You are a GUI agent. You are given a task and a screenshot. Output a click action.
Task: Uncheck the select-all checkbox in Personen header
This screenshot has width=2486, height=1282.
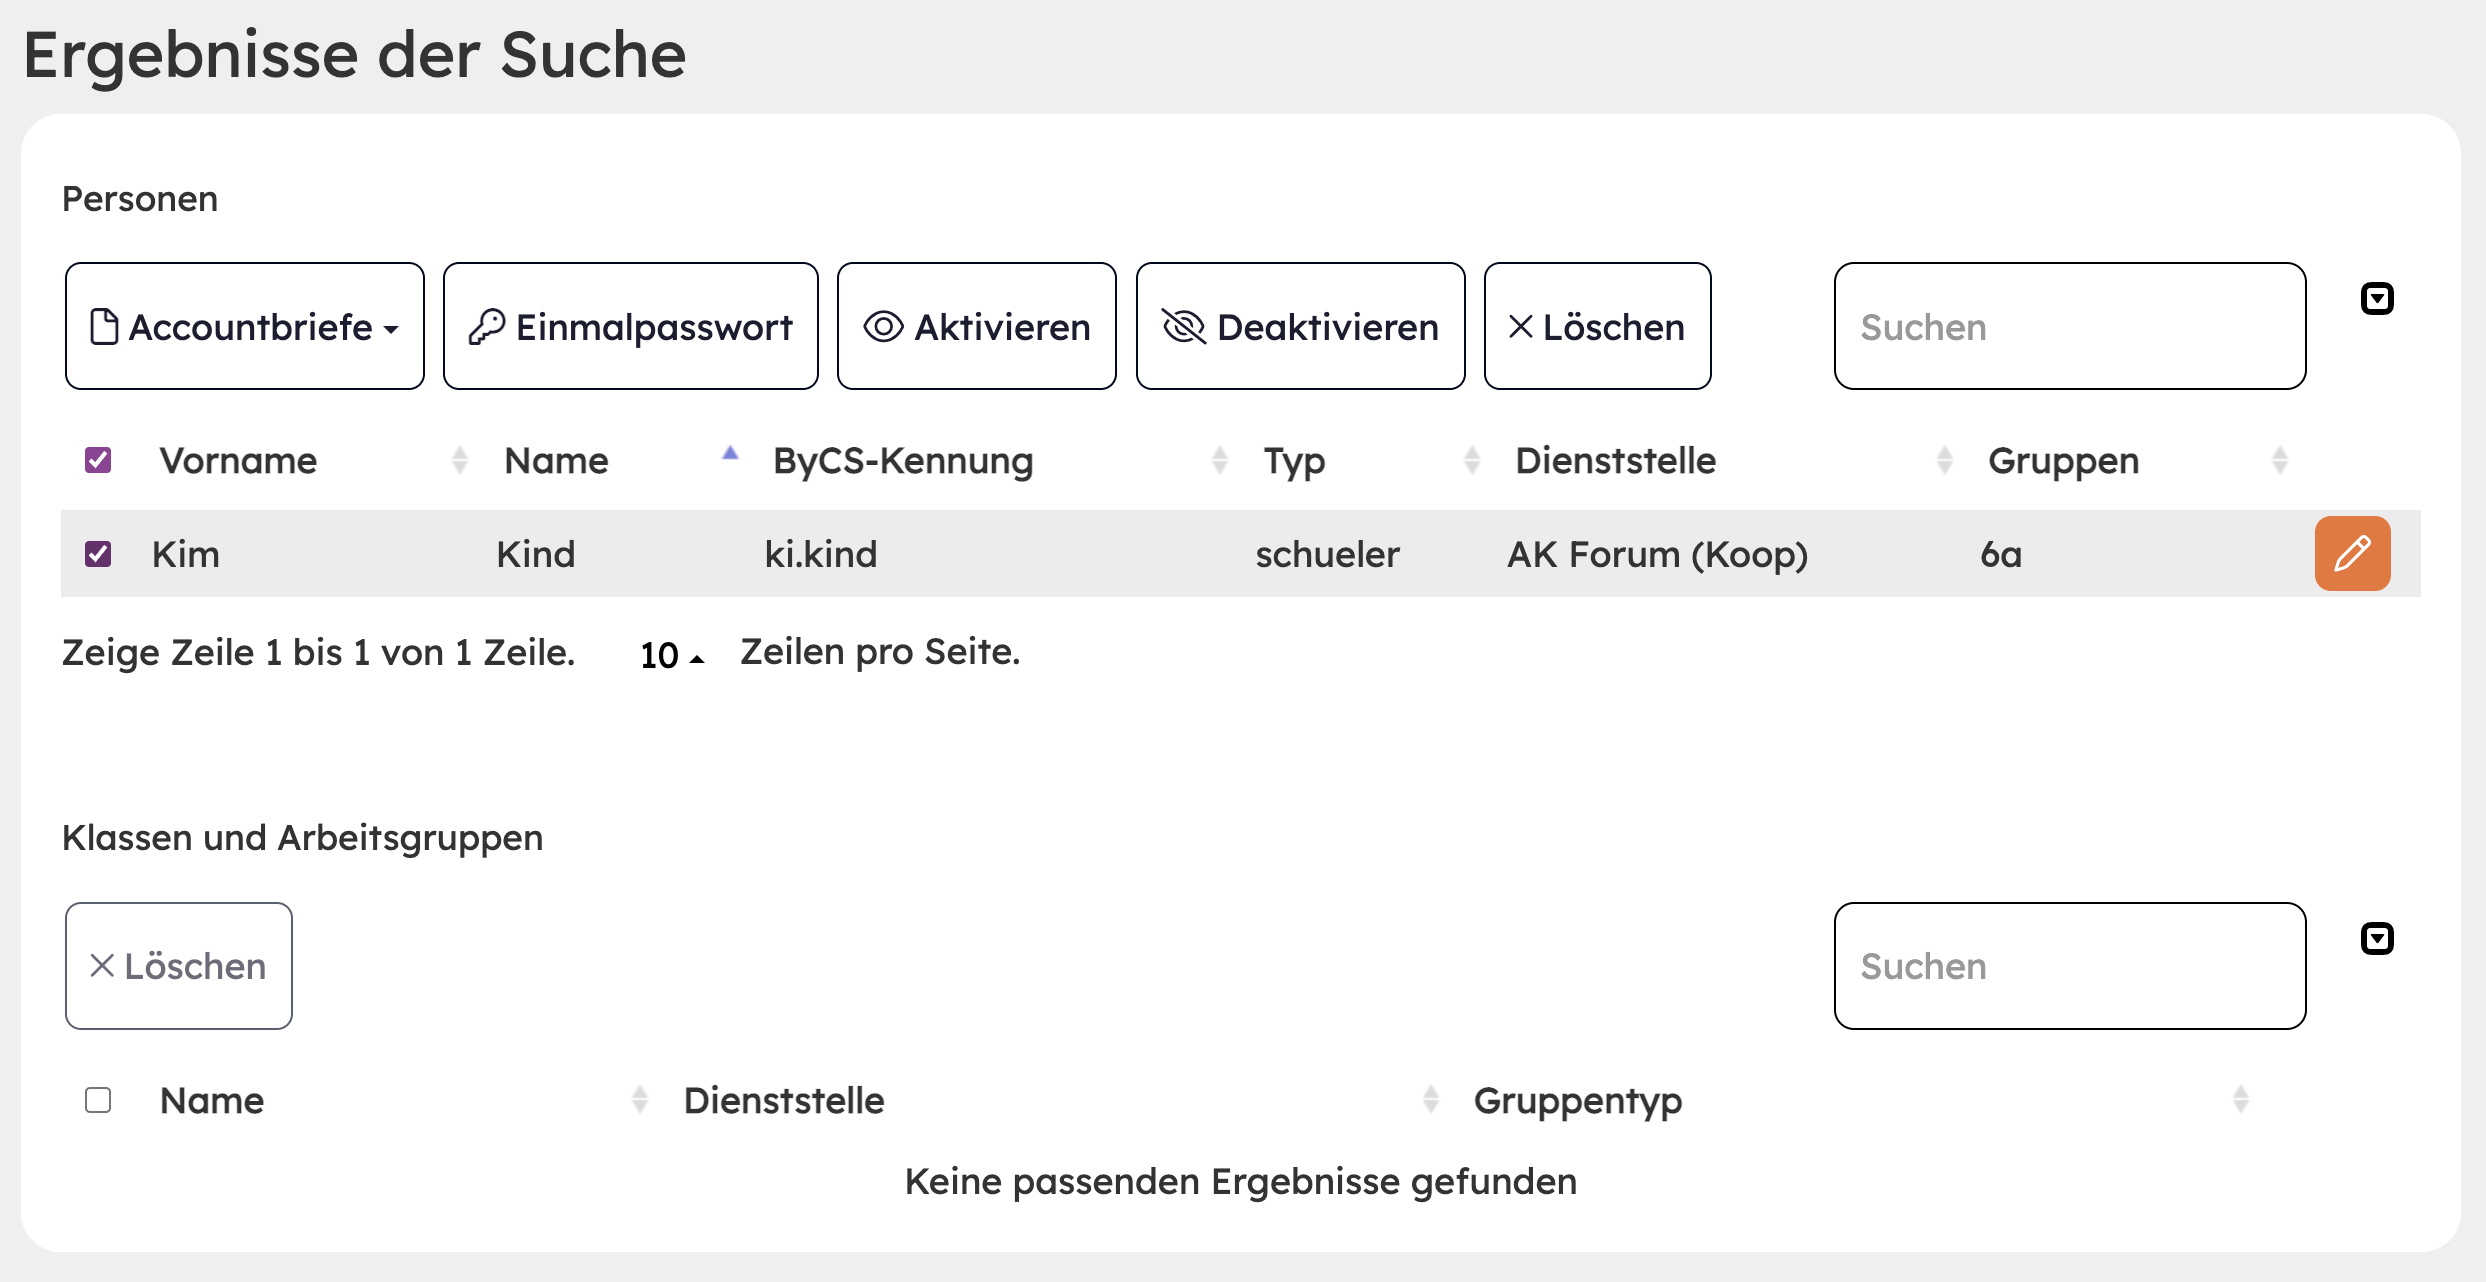click(98, 460)
